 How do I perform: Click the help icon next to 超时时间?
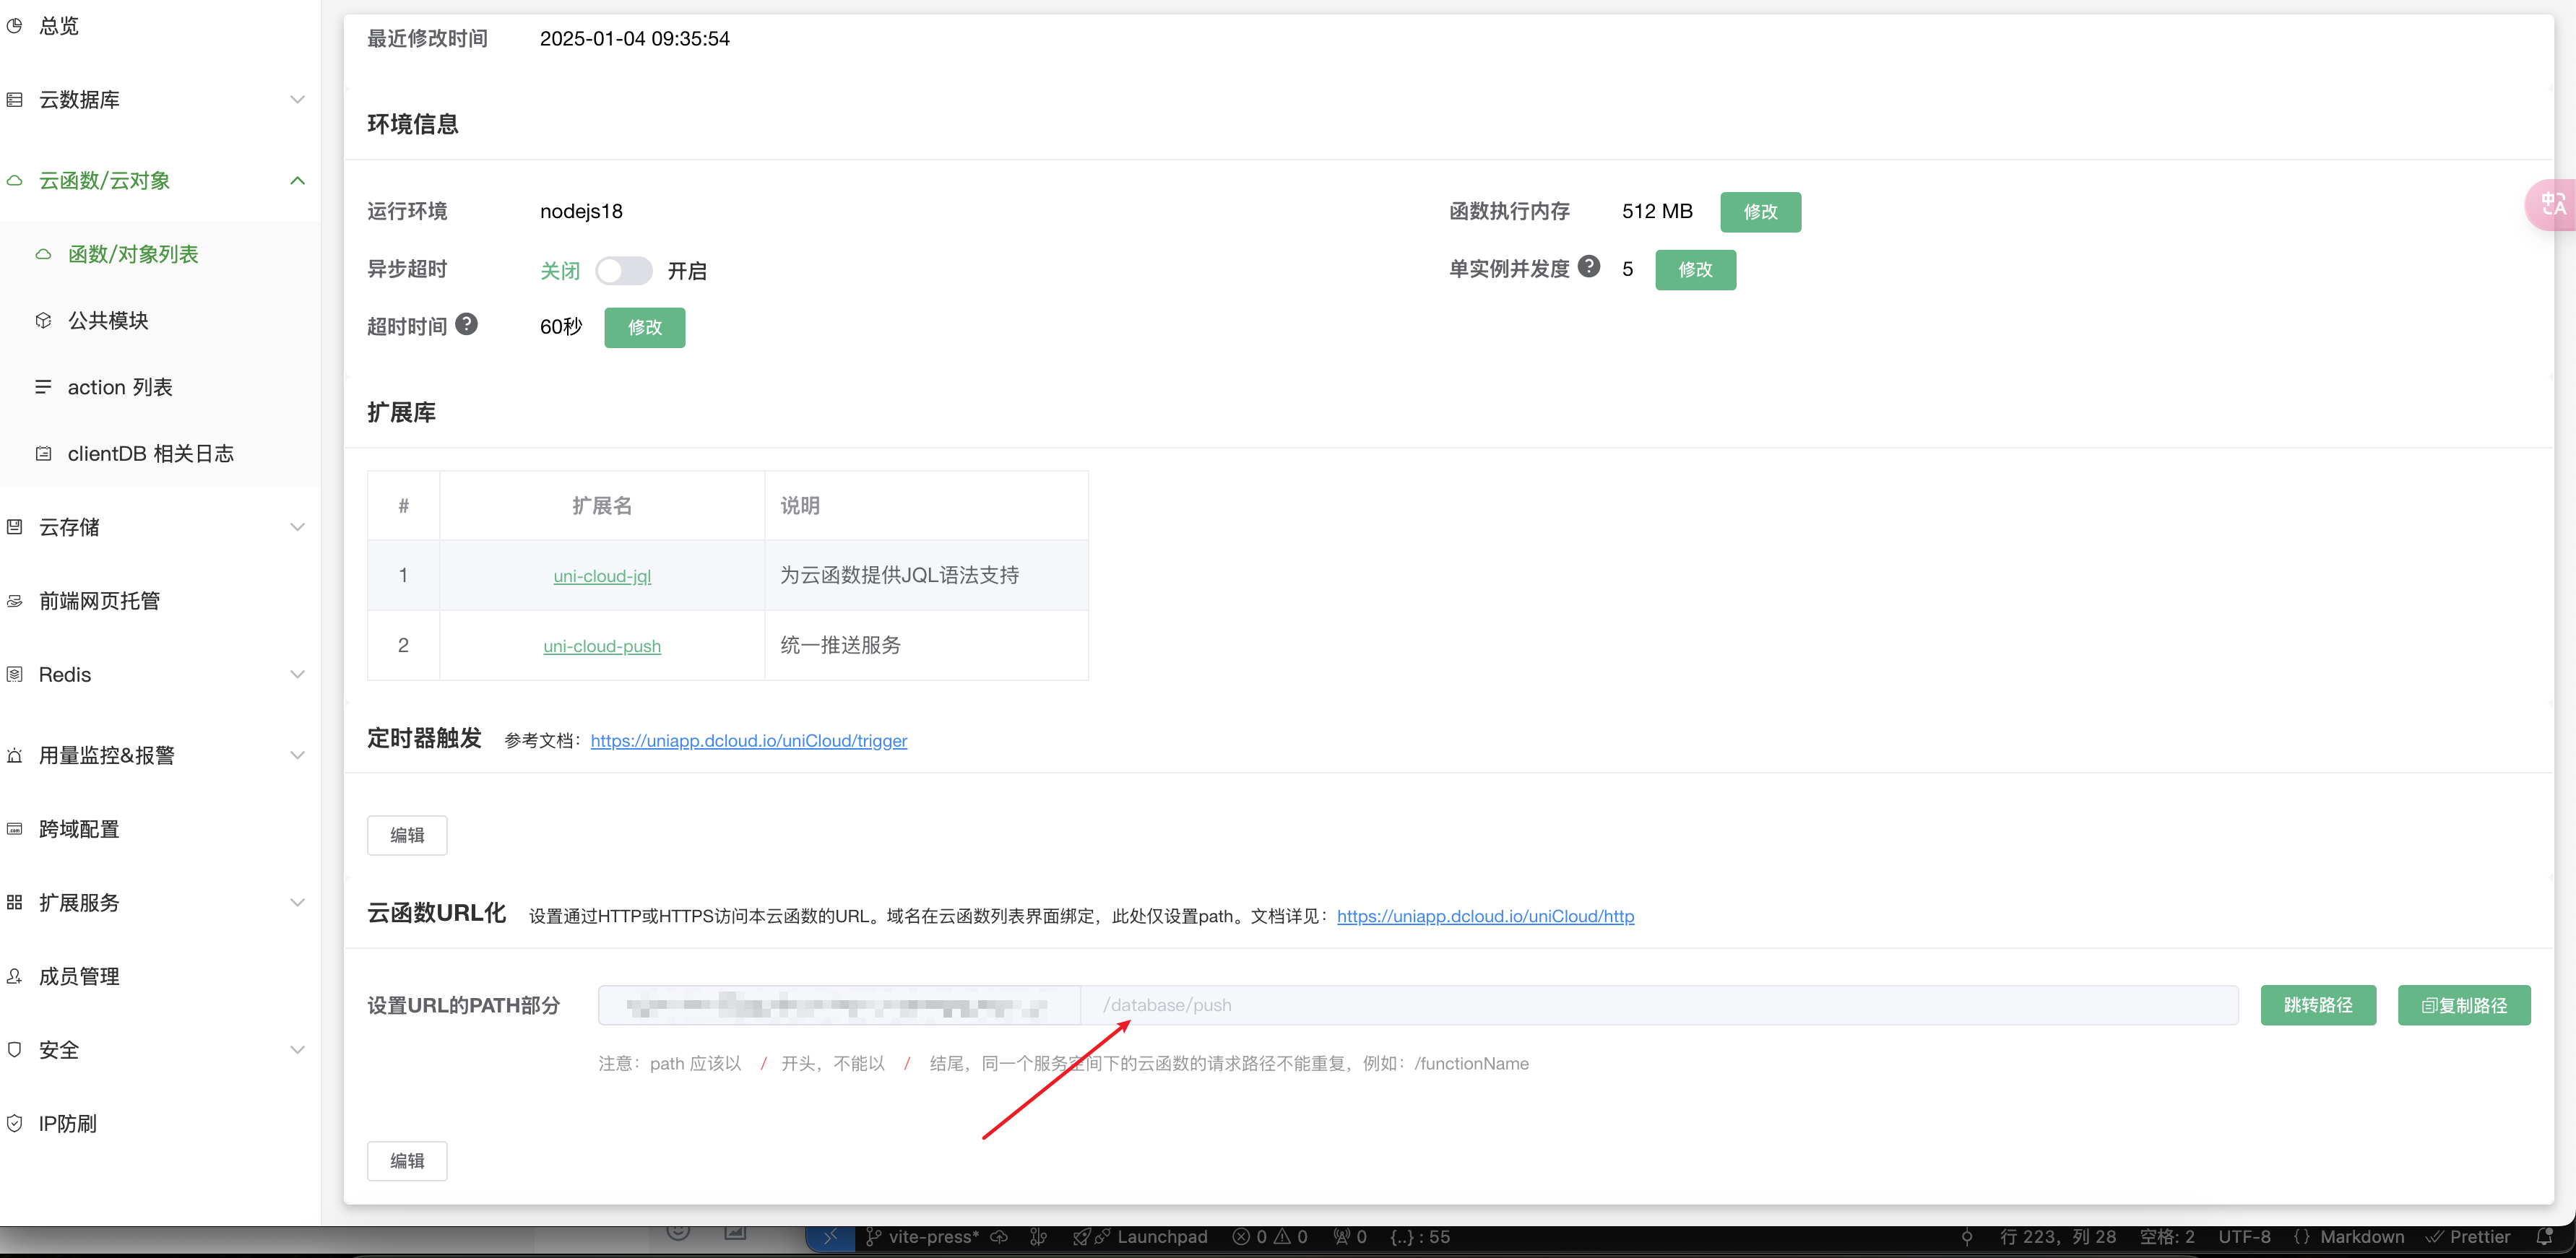pos(466,325)
